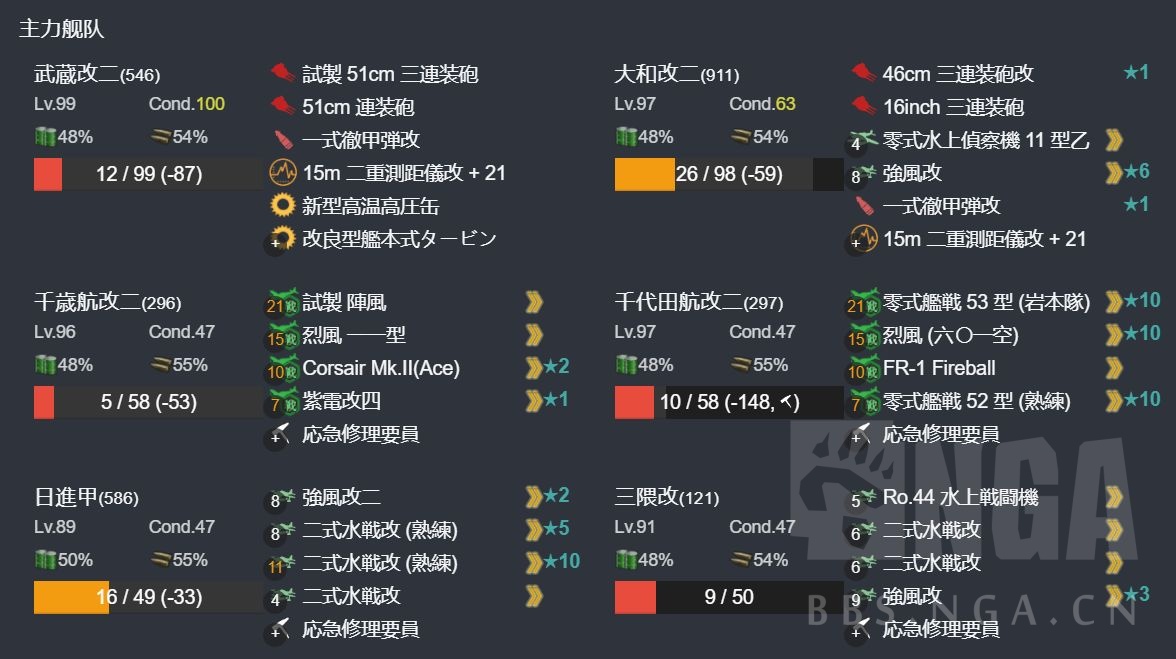Click the orange HP bar of 大和改二
The width and height of the screenshot is (1176, 659).
(644, 174)
